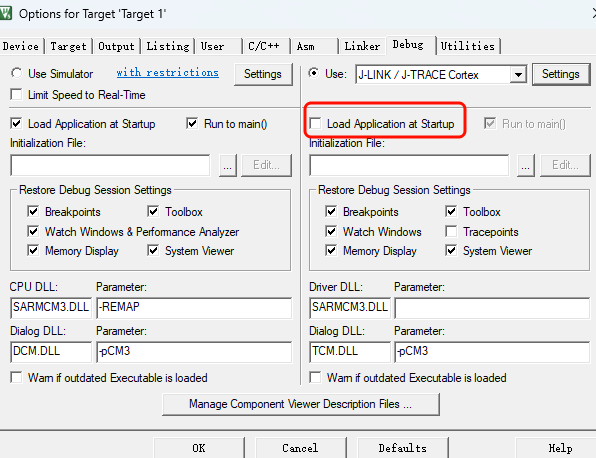Viewport: 596px width, 458px height.
Task: Click the -REMAP parameter field
Action: [x=194, y=307]
